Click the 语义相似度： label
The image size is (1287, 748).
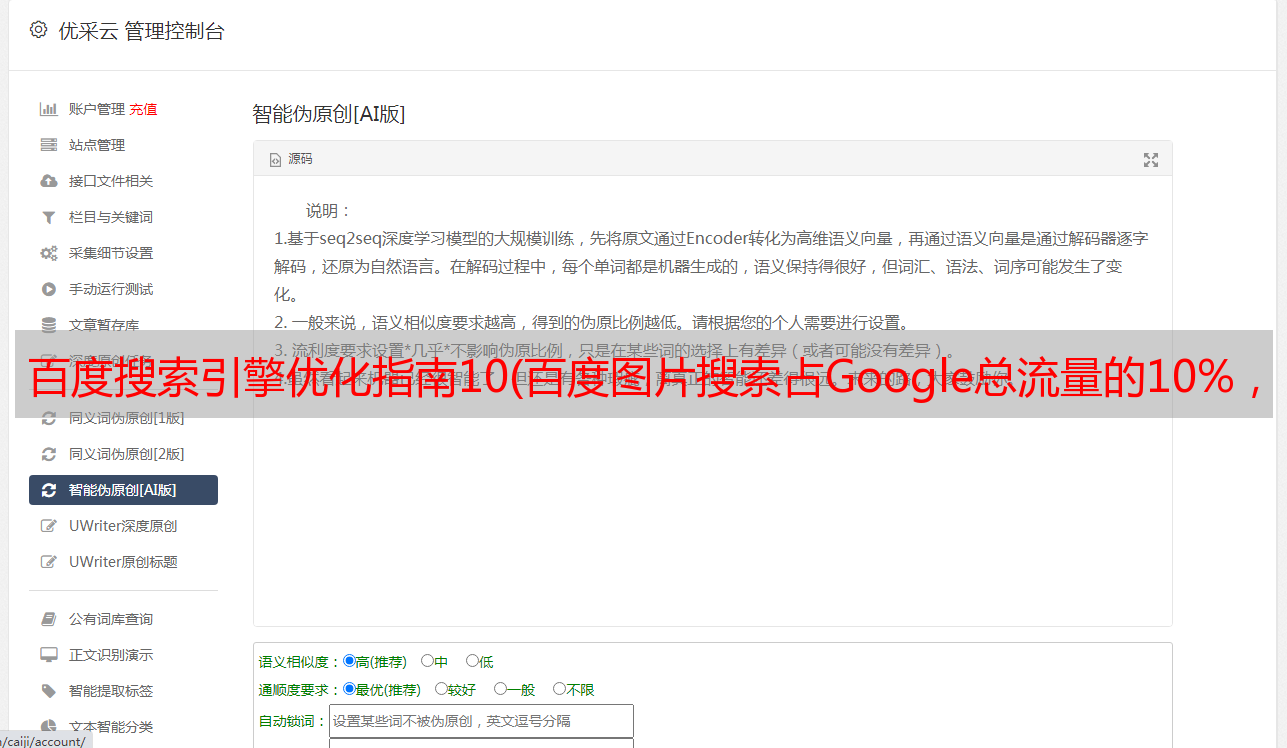tap(300, 662)
